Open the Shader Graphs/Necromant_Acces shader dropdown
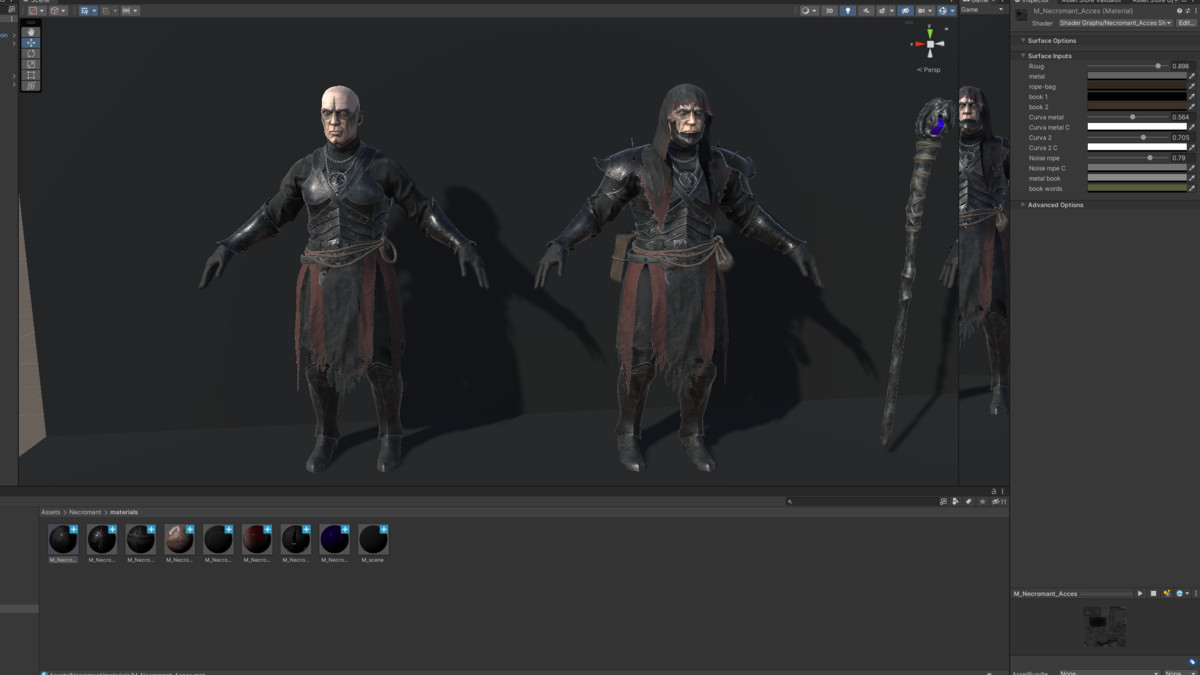The width and height of the screenshot is (1200, 675). [x=1115, y=23]
